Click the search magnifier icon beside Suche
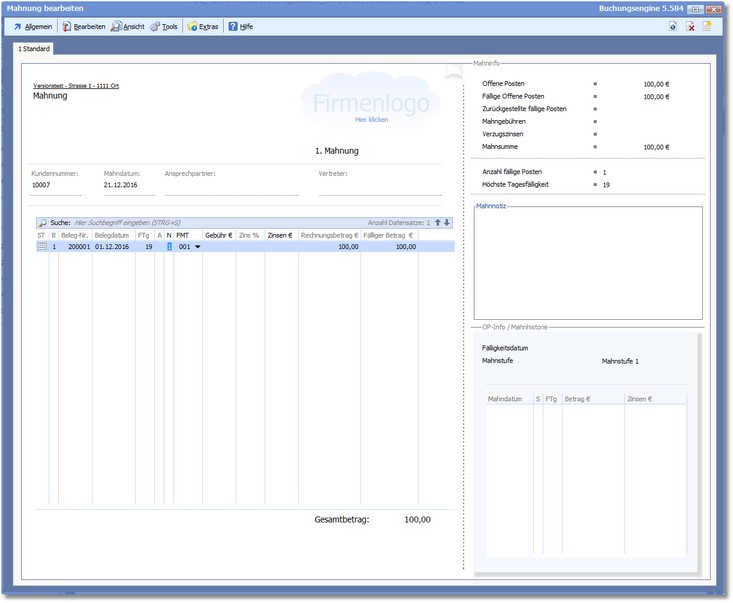The height and width of the screenshot is (603, 733). click(x=42, y=222)
